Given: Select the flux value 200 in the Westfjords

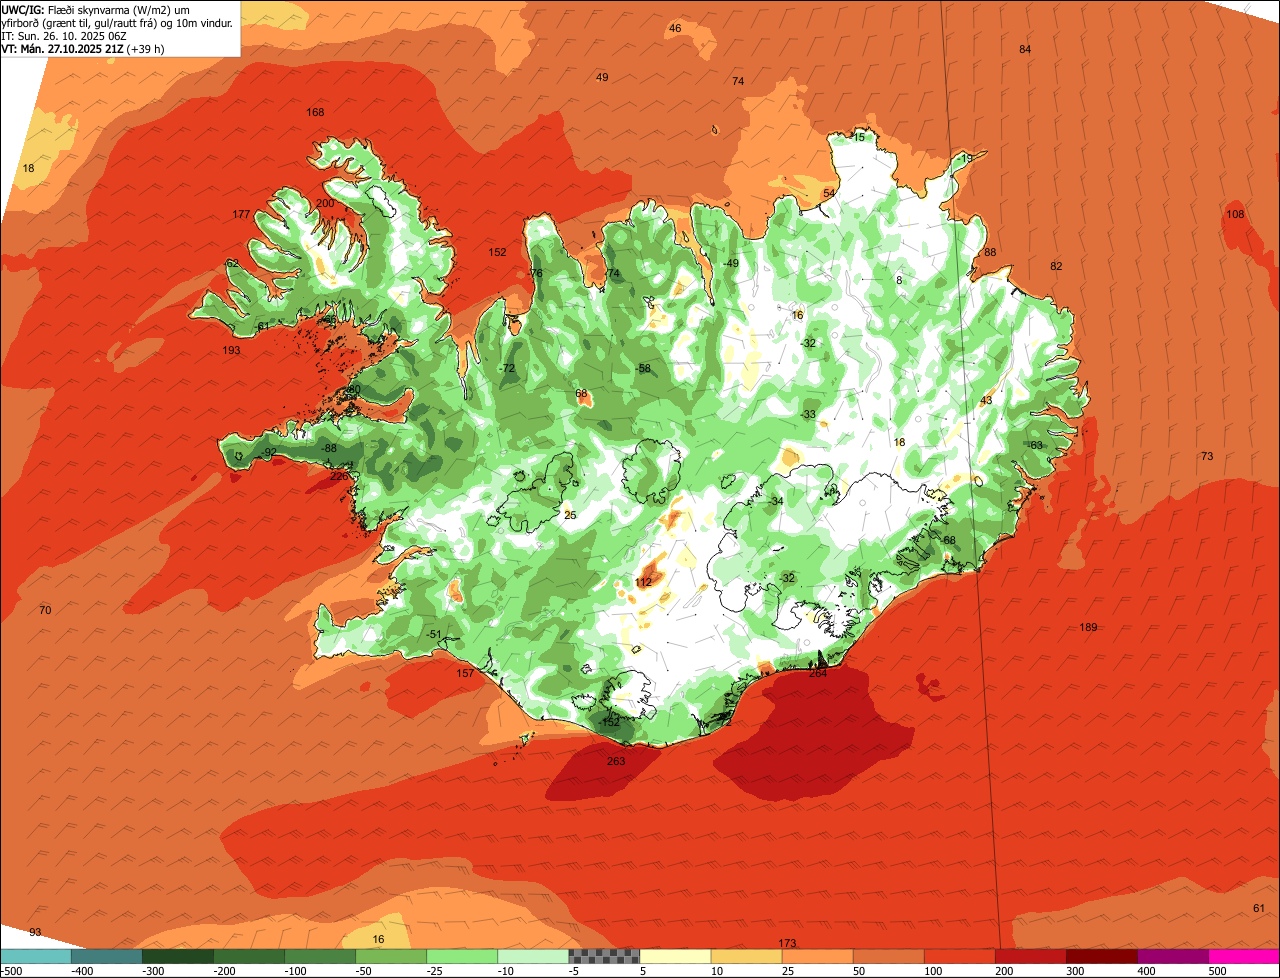Looking at the screenshot, I should [x=325, y=203].
